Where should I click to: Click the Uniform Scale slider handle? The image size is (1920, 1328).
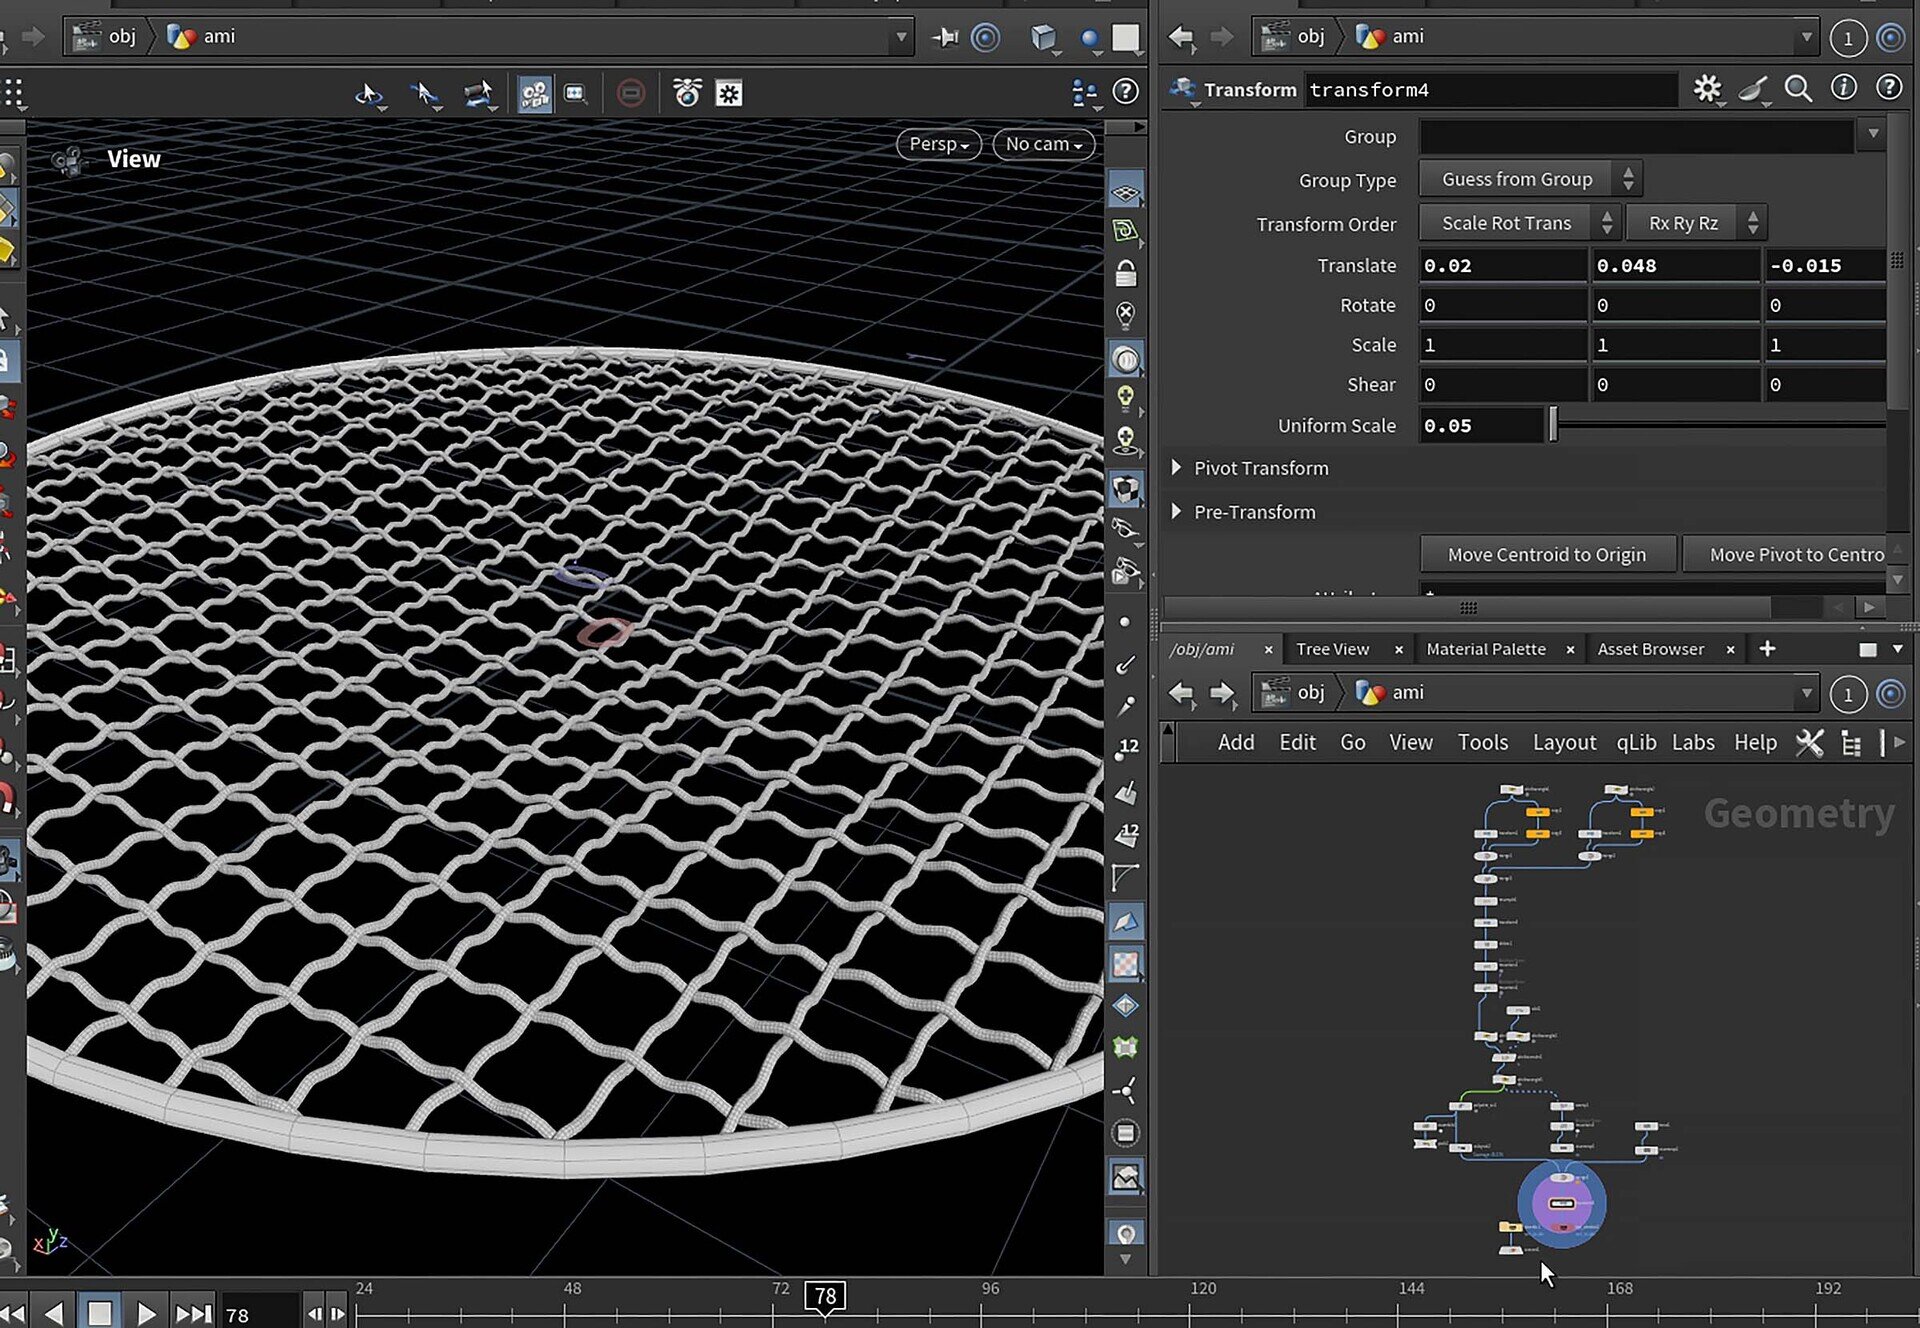(x=1553, y=425)
